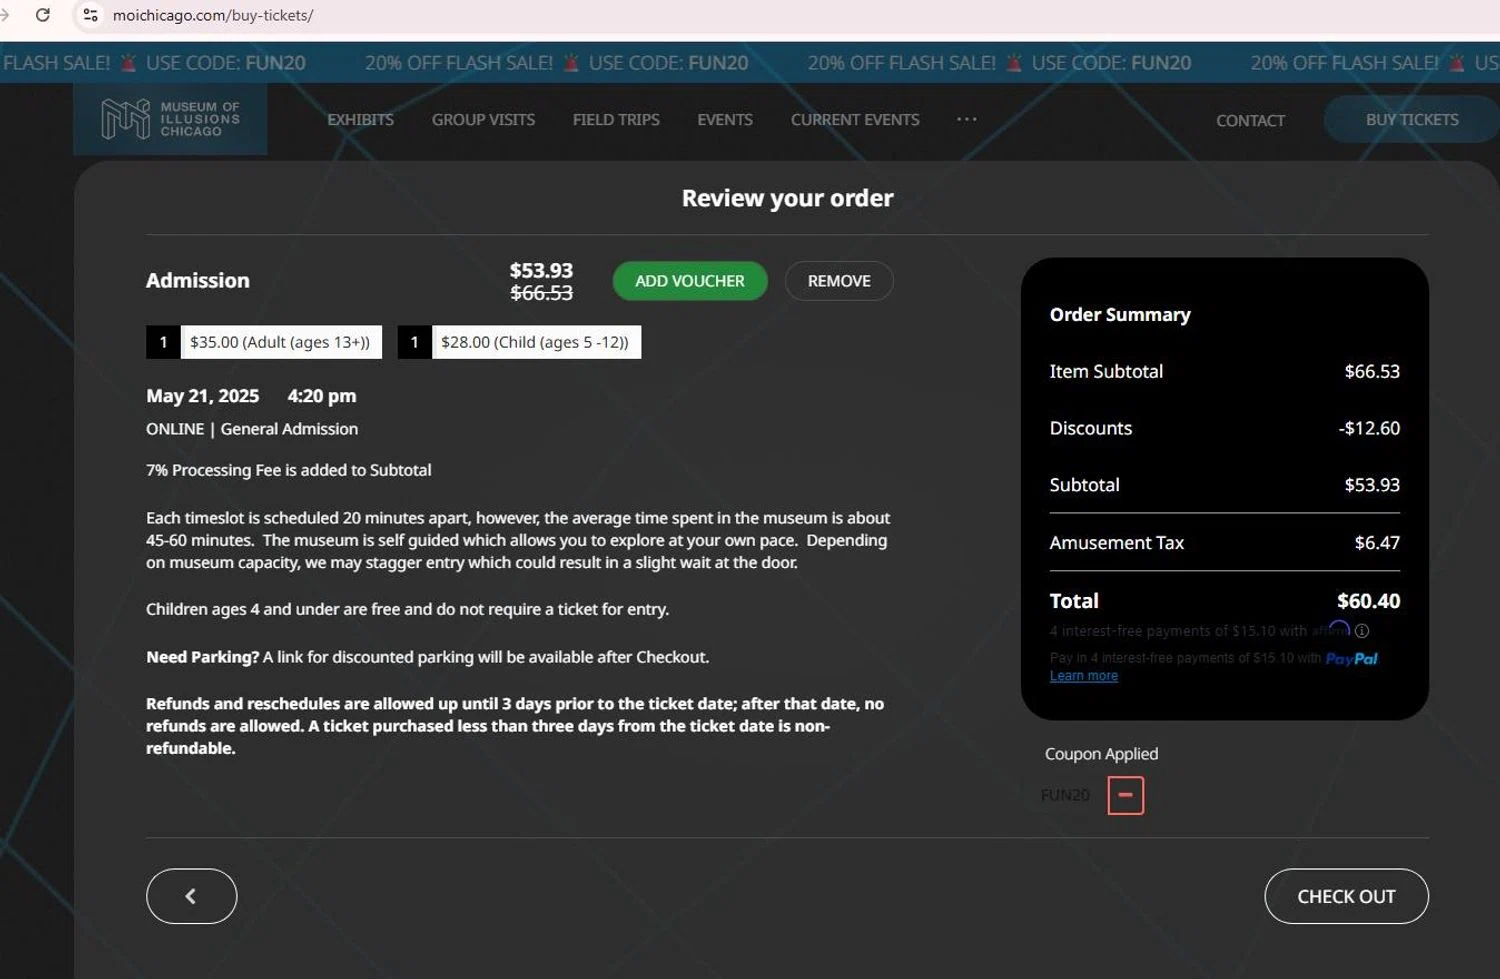Click the 'Order Summary' heading
This screenshot has height=979, width=1500.
(x=1120, y=315)
